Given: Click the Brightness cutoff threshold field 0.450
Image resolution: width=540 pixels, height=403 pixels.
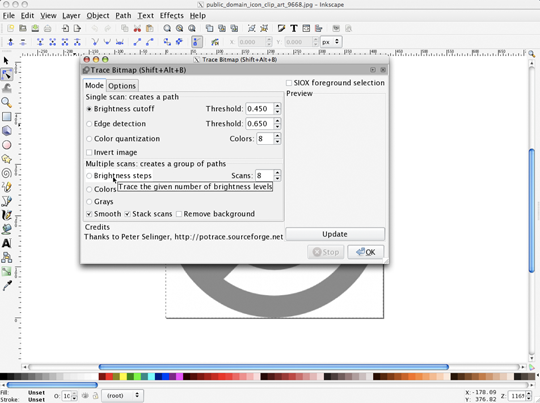Looking at the screenshot, I should [260, 109].
